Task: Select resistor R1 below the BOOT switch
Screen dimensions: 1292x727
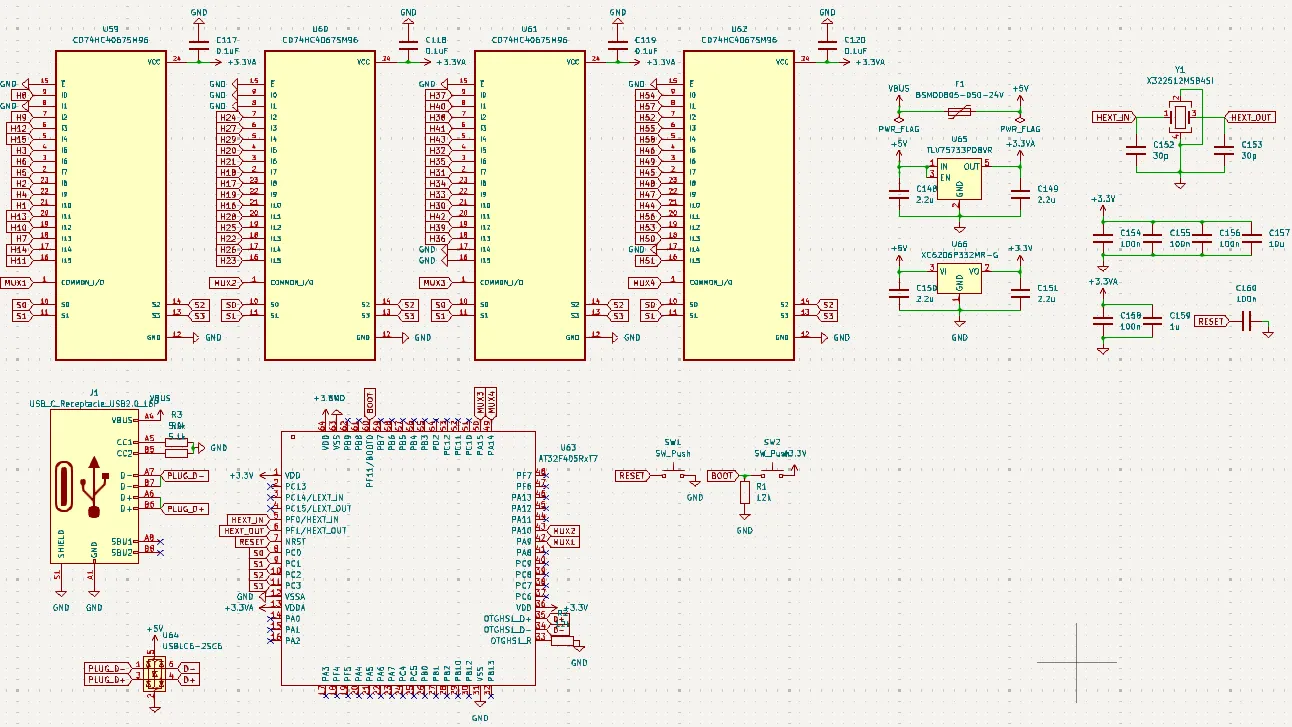Action: [x=744, y=492]
